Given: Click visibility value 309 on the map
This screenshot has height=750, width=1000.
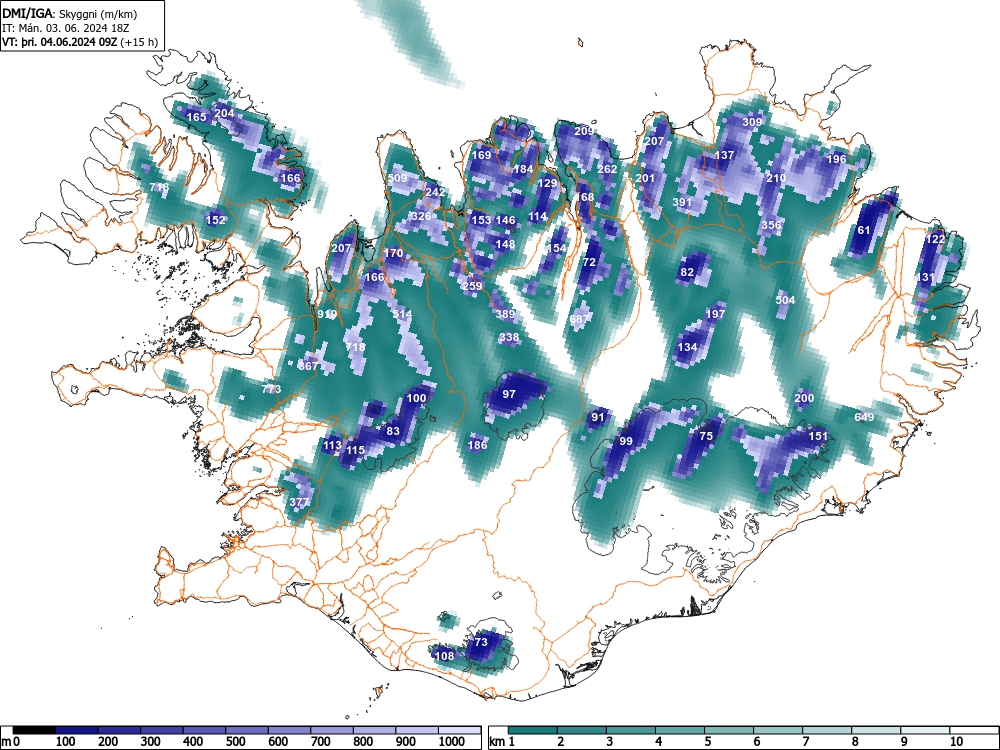Looking at the screenshot, I should [x=753, y=122].
